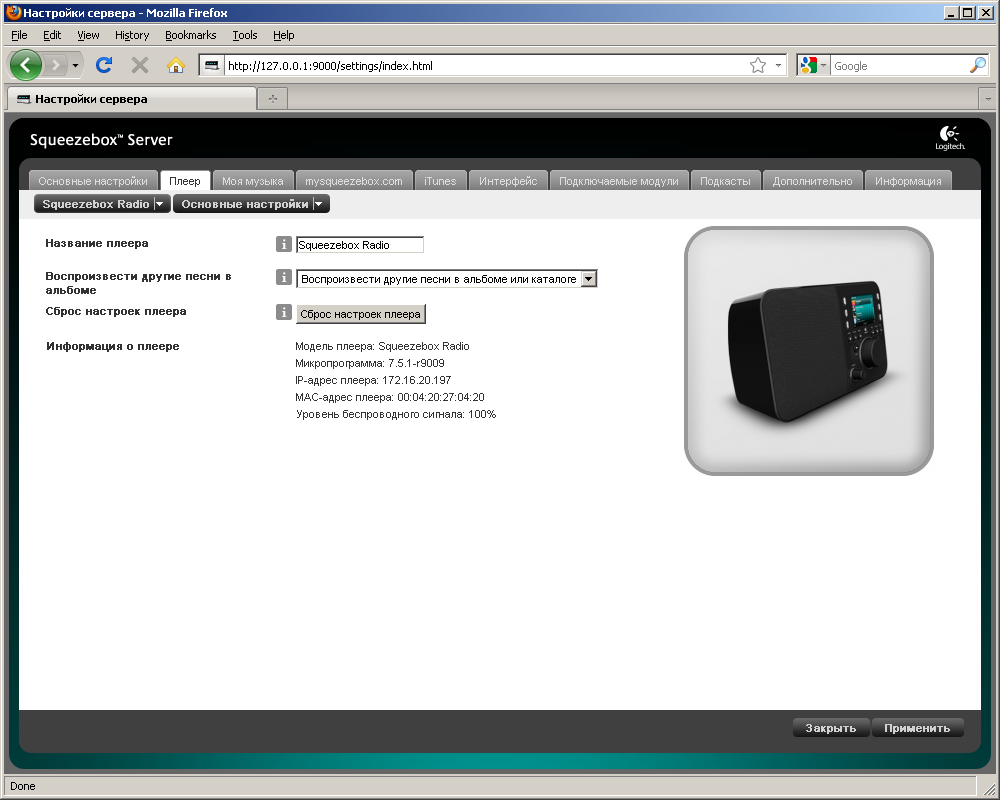This screenshot has height=800, width=1000.
Task: Switch to Моя музыка tab
Action: [253, 181]
